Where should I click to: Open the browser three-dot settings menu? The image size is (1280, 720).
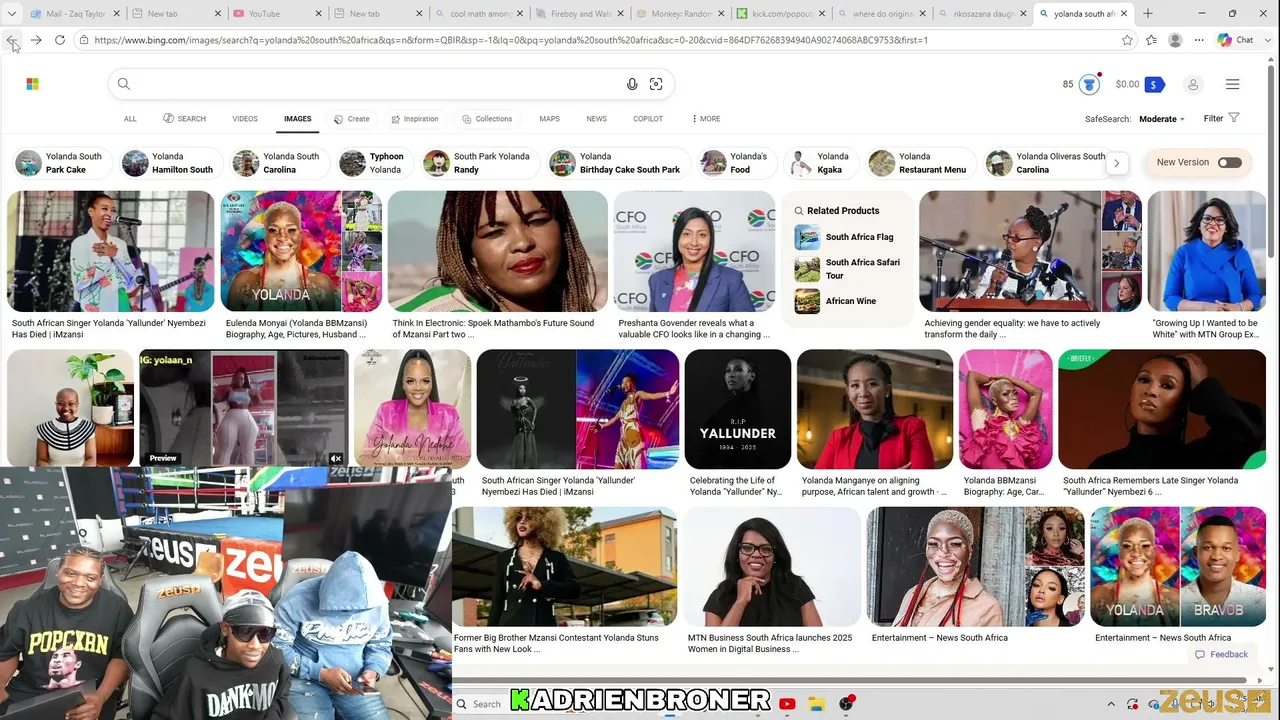1199,40
